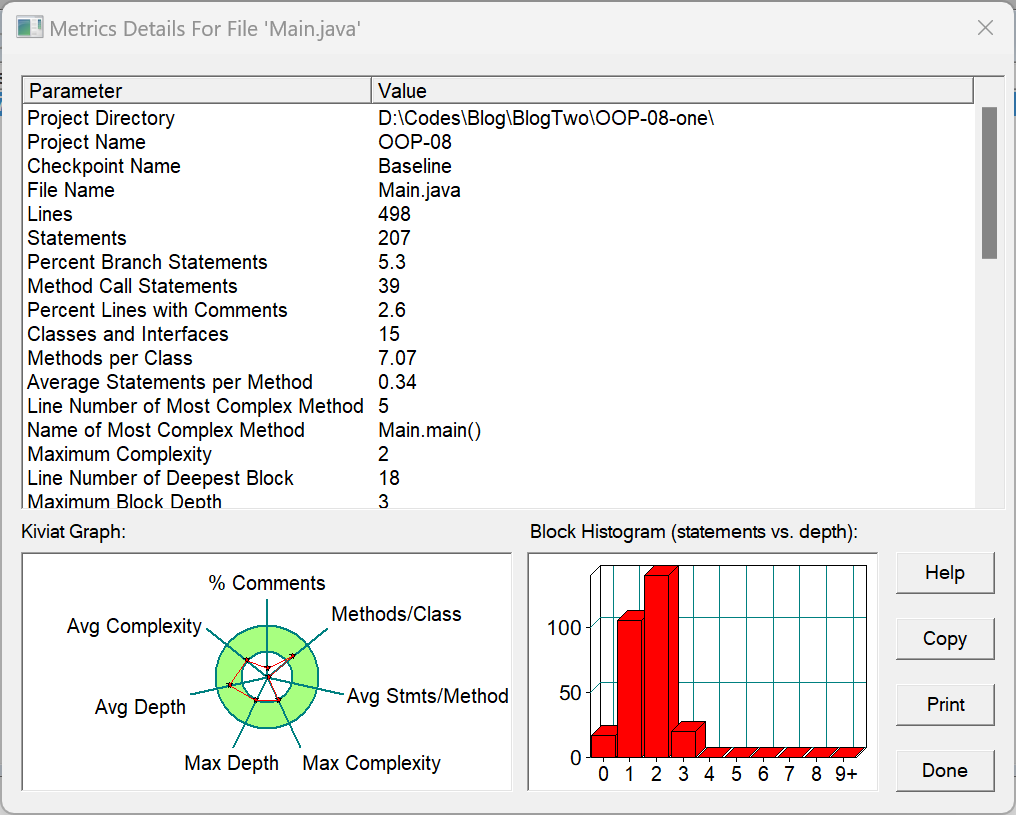
Task: Click the 0.34 average statements value
Action: [397, 382]
